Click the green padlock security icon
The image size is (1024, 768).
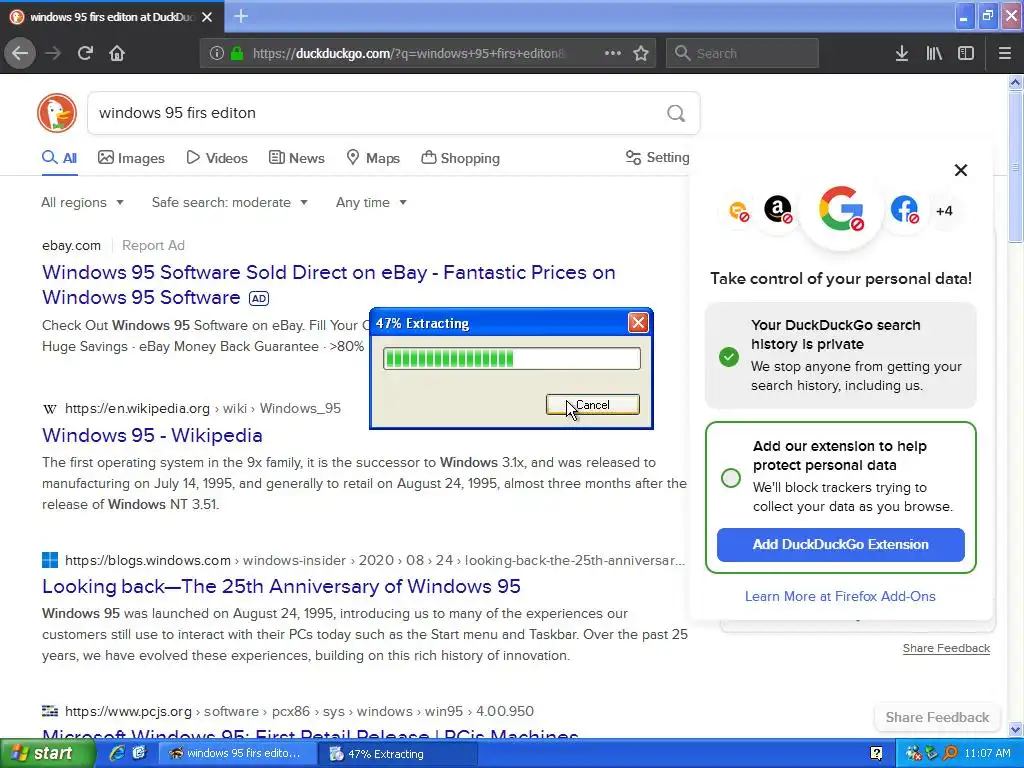(237, 54)
